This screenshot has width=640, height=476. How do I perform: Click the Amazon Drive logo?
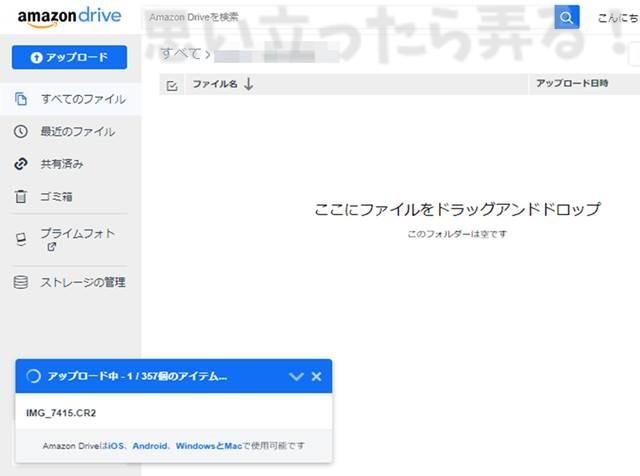[69, 18]
